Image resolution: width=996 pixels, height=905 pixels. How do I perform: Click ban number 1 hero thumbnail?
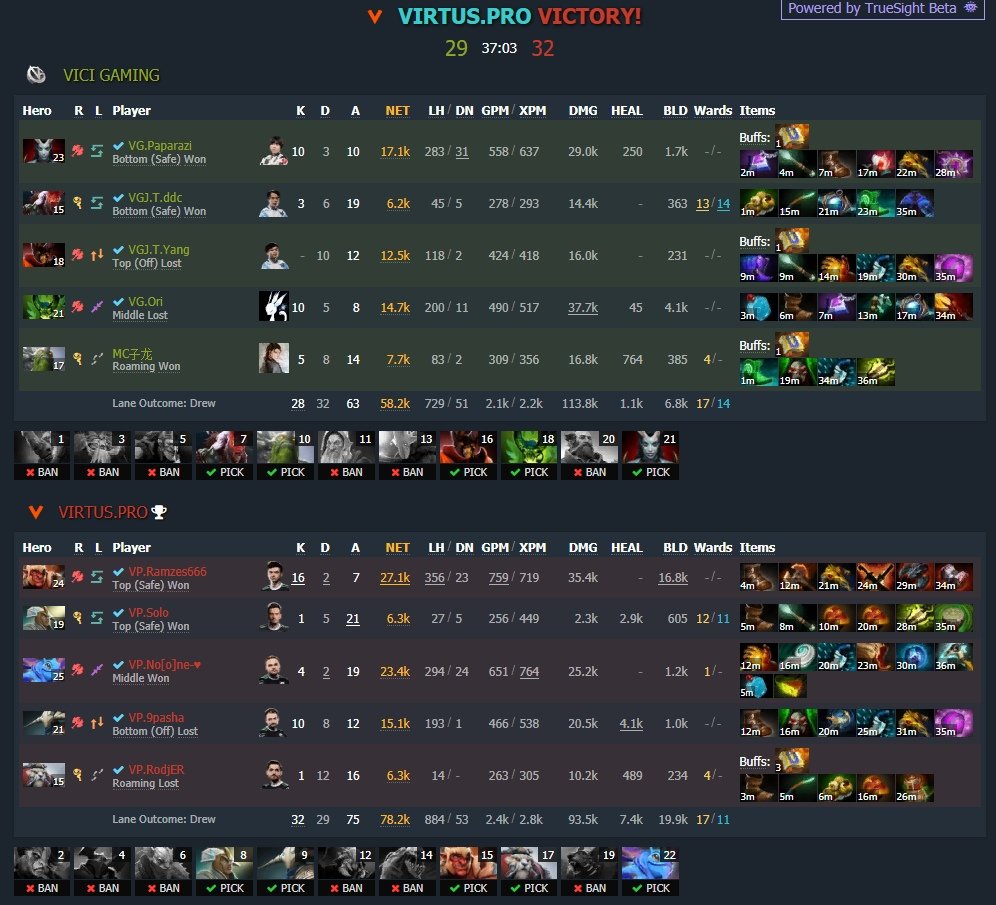(42, 447)
